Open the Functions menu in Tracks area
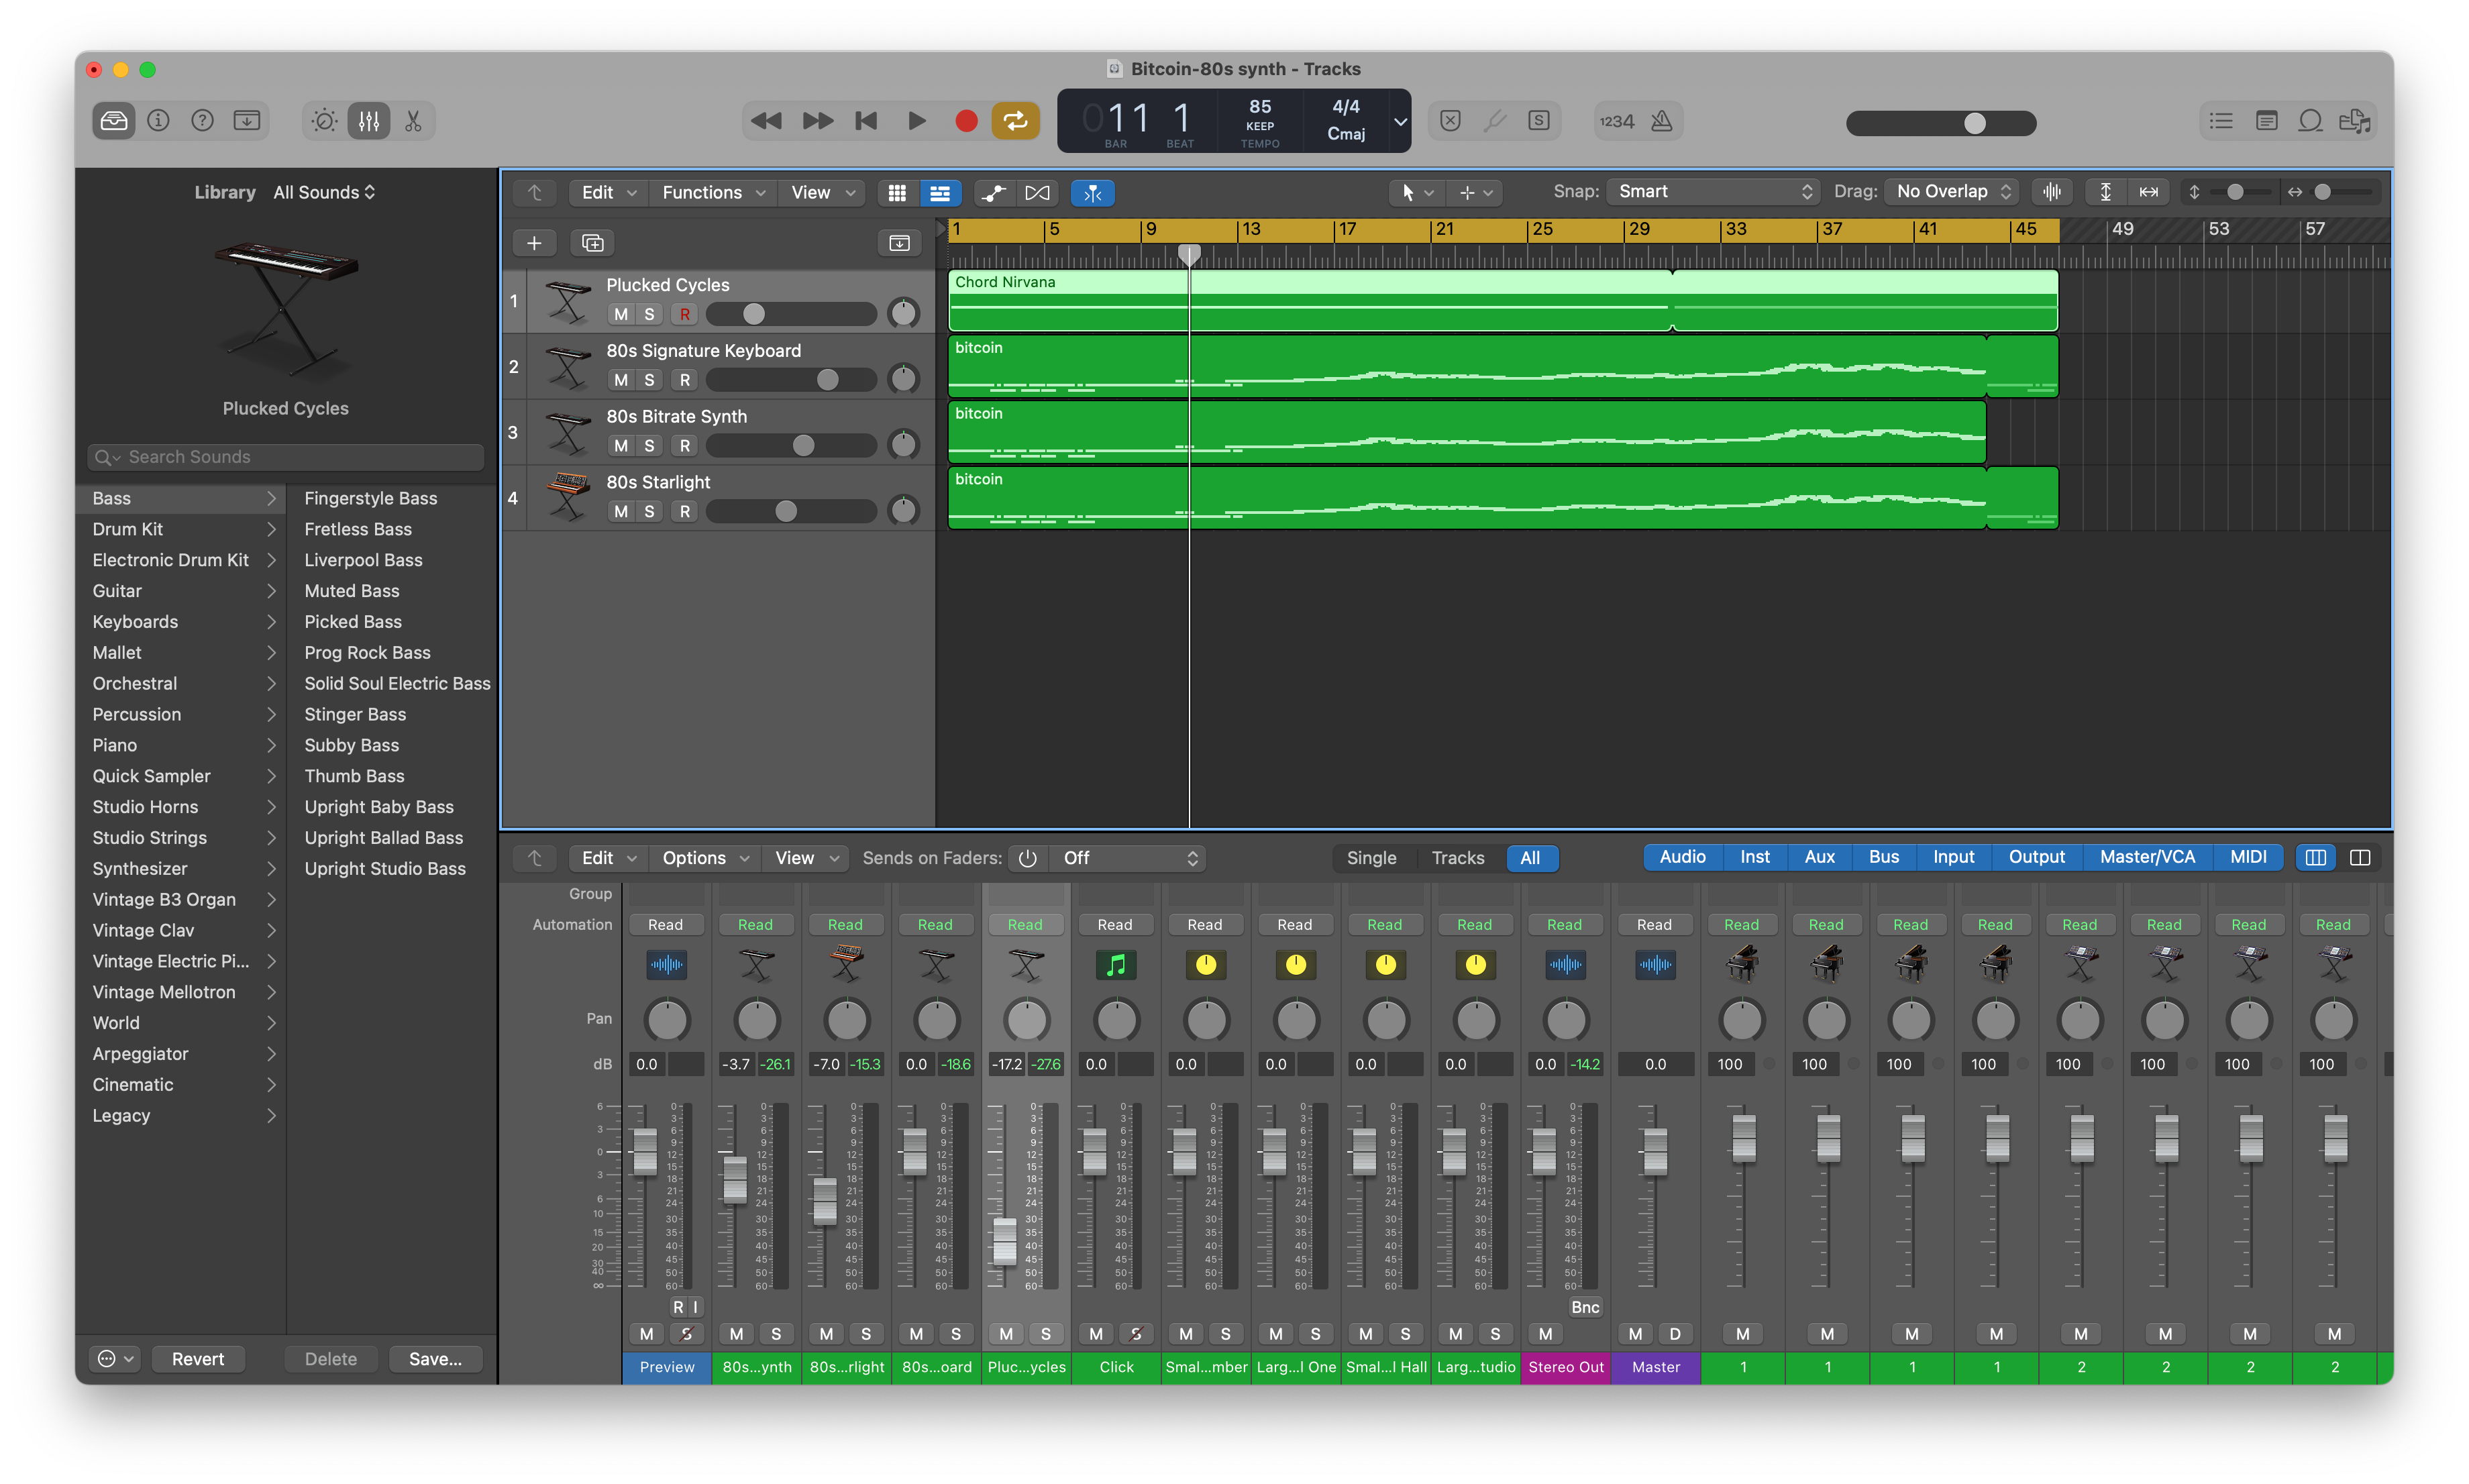Screen dimensions: 2469x1484 pos(713,193)
